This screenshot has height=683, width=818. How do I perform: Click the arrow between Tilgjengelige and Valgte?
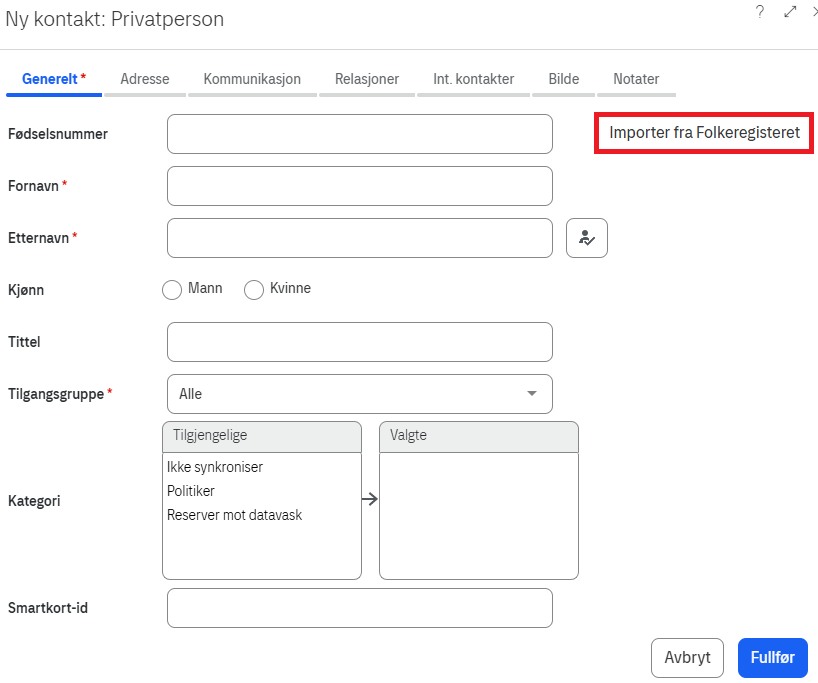pos(370,499)
